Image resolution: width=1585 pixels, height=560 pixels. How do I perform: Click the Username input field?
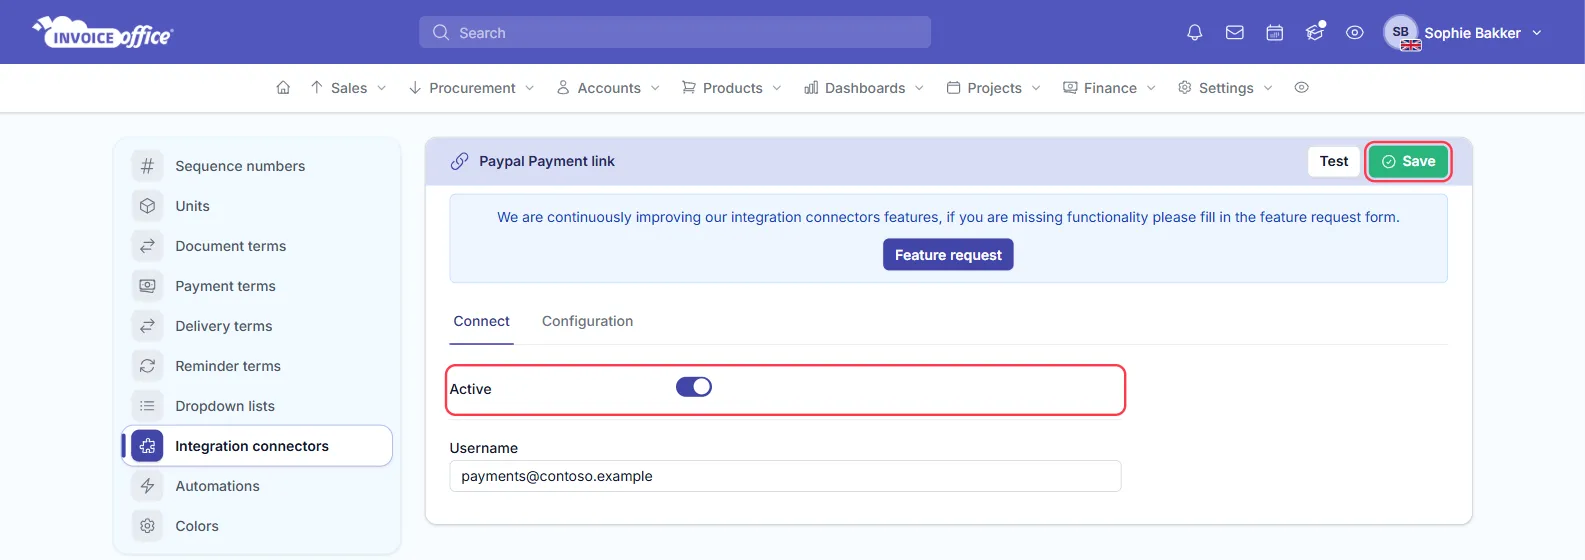(x=785, y=476)
